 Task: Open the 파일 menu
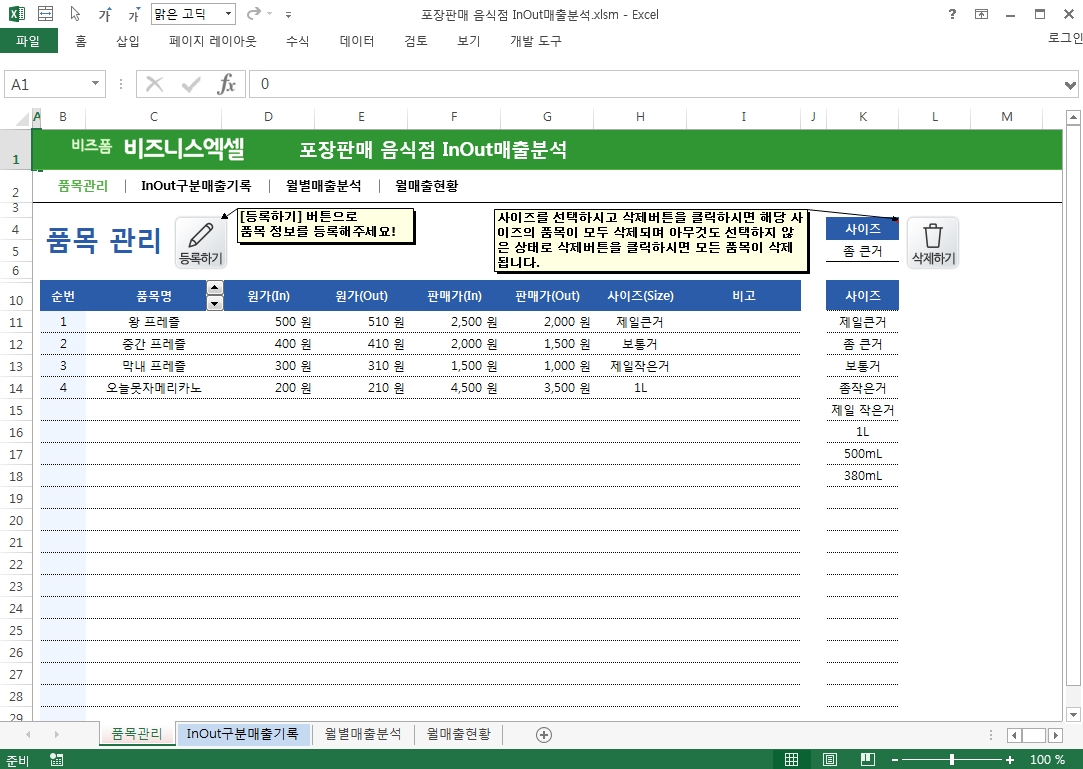28,41
